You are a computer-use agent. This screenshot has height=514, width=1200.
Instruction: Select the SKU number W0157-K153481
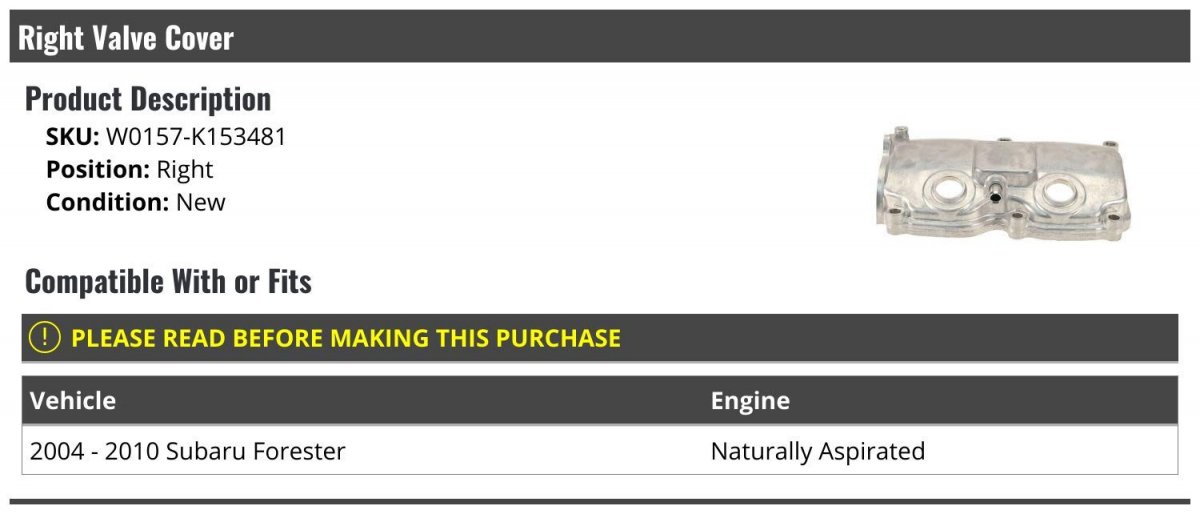(x=196, y=137)
